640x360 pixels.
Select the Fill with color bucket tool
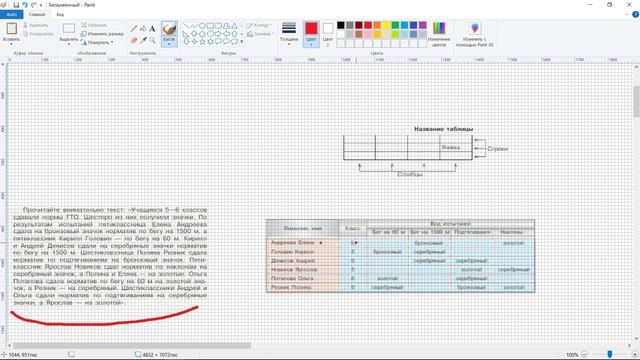[x=143, y=29]
